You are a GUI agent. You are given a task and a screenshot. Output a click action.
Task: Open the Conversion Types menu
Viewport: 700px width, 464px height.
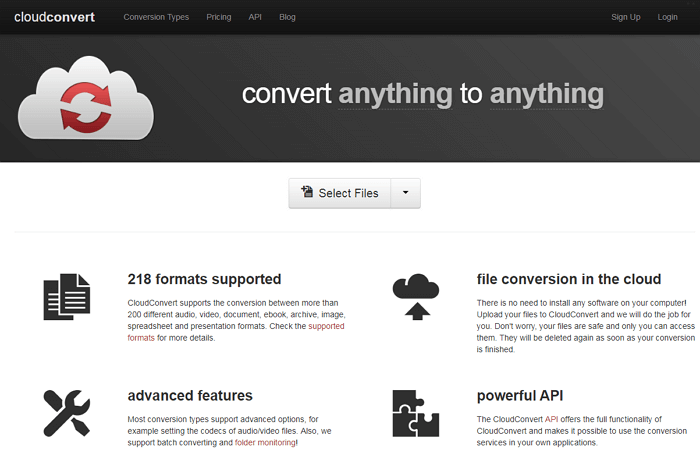tap(157, 17)
